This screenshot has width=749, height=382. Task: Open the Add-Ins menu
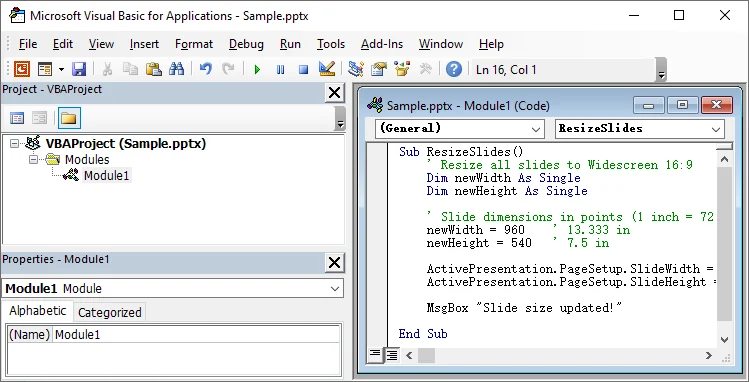[382, 44]
